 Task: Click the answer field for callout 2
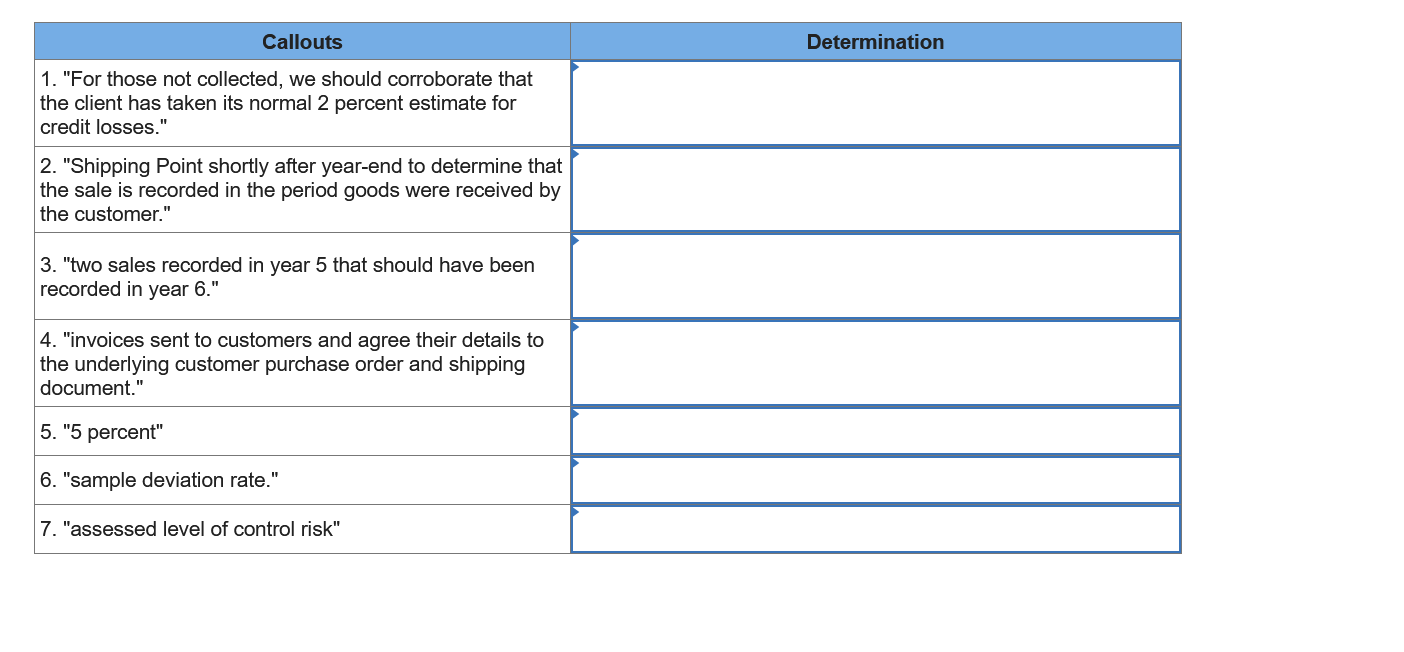pyautogui.click(x=875, y=189)
